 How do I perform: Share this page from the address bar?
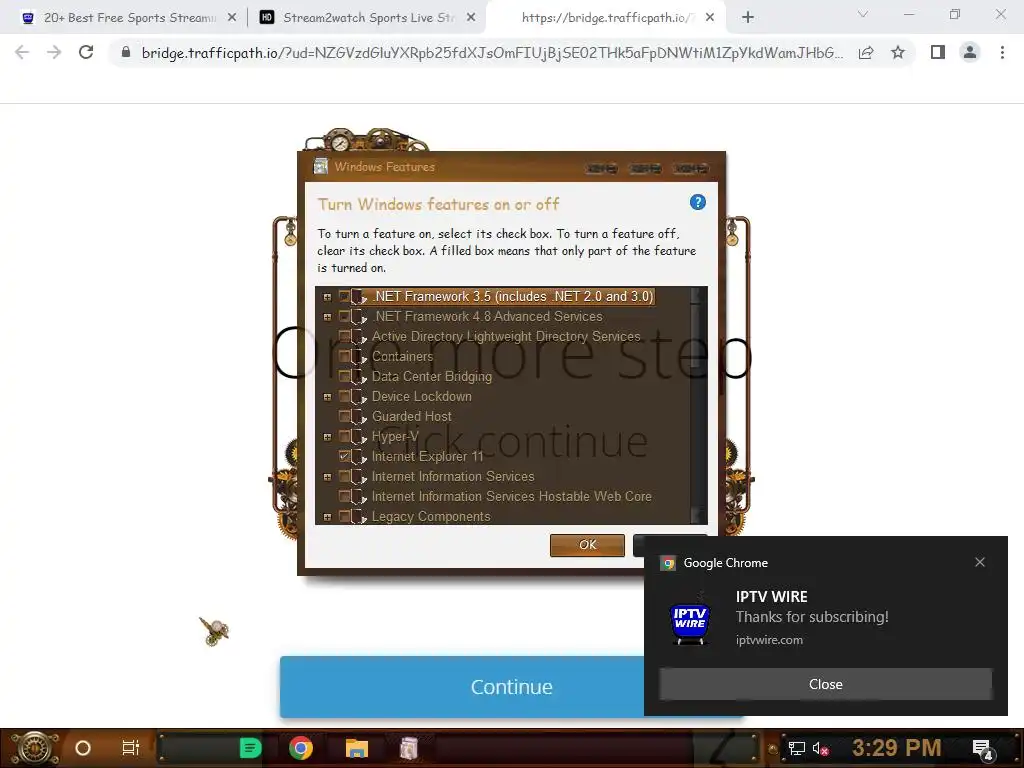coord(866,52)
